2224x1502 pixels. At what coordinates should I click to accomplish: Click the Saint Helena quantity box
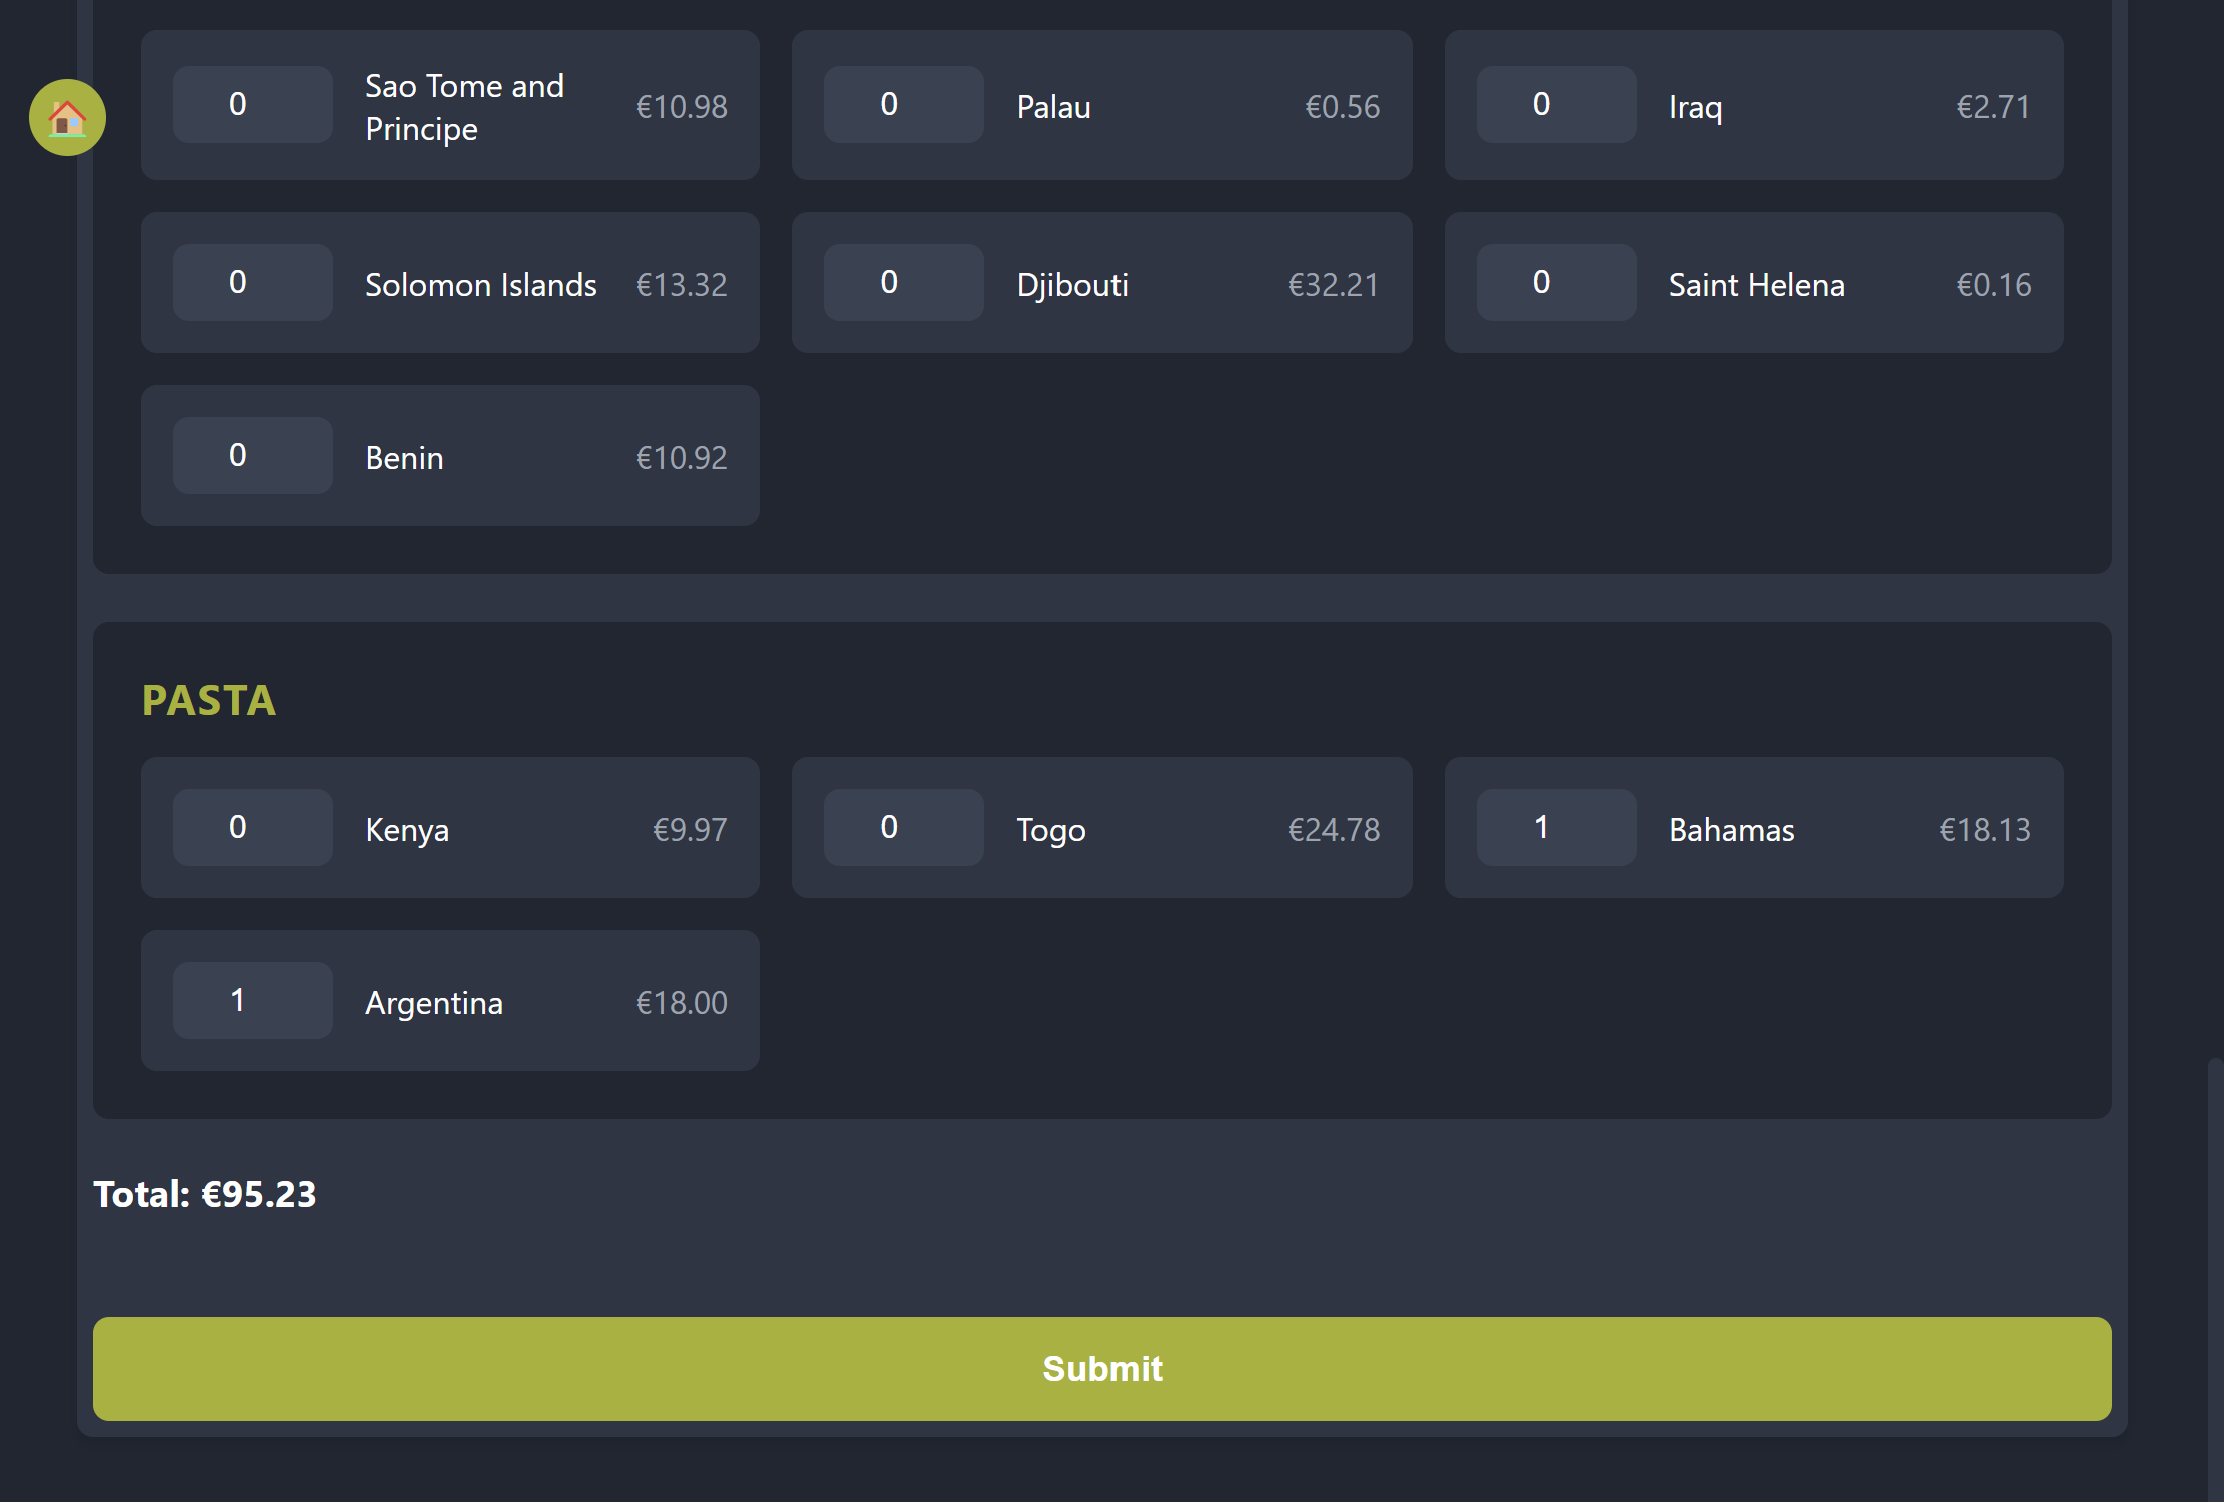[x=1555, y=282]
